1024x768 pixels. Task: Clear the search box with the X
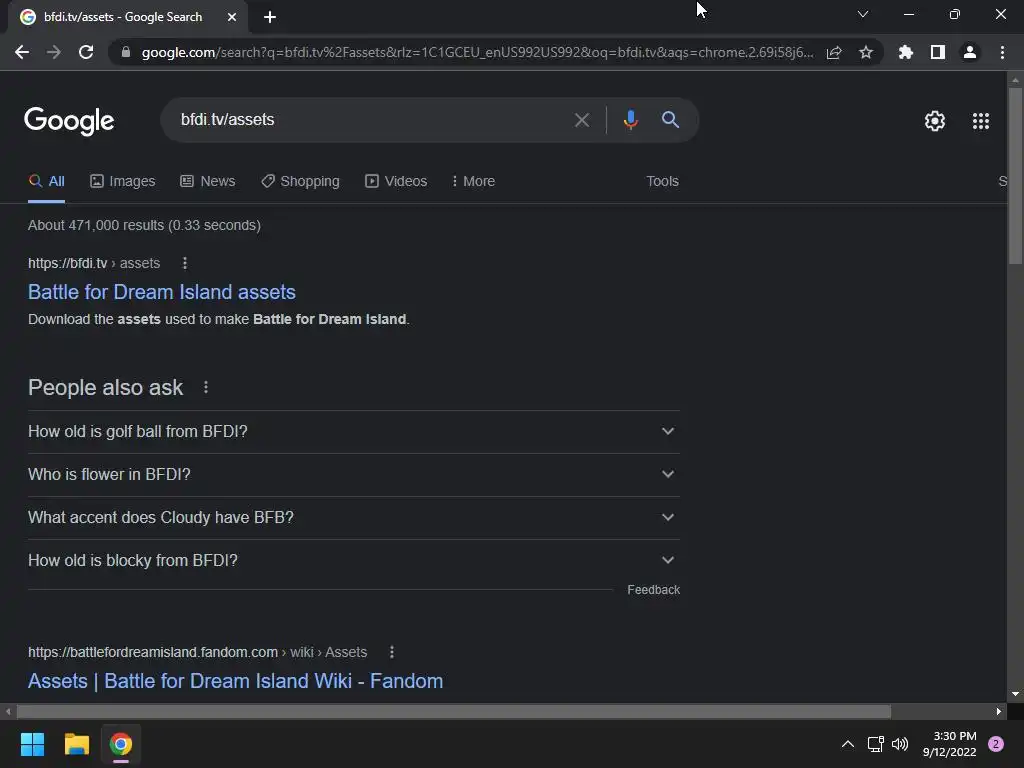click(x=581, y=120)
